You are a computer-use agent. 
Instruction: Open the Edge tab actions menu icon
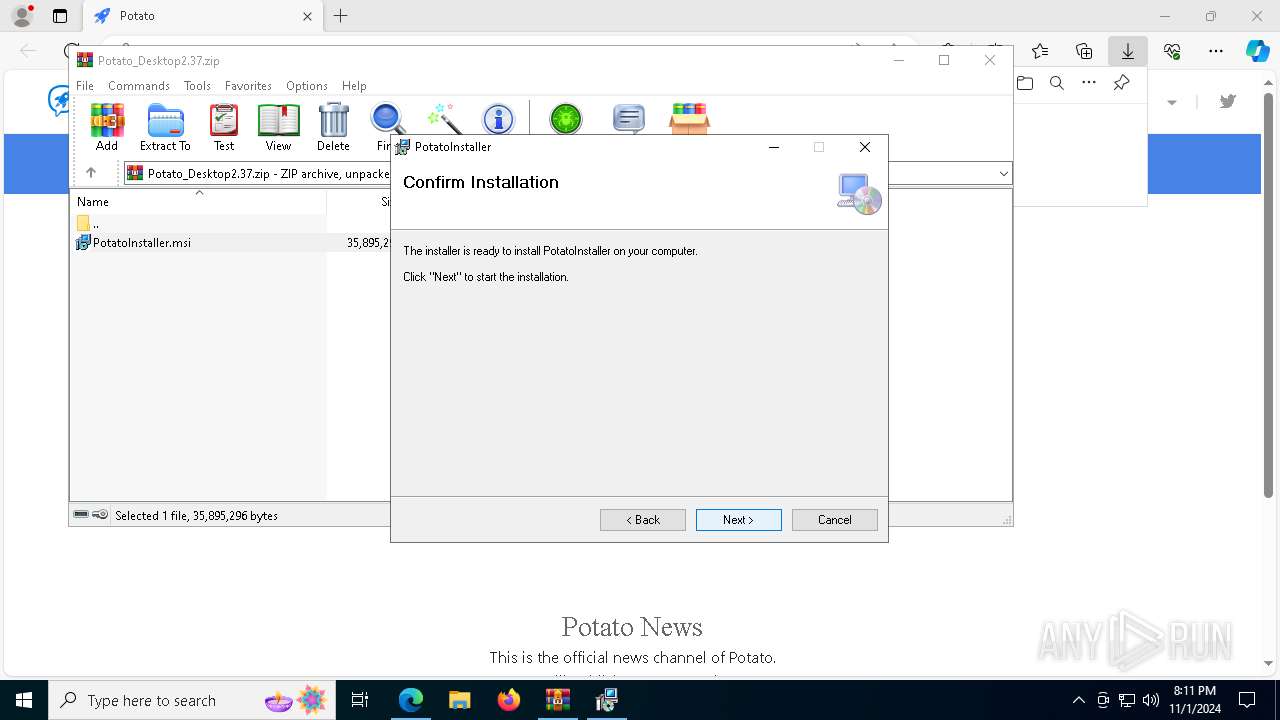[x=60, y=16]
